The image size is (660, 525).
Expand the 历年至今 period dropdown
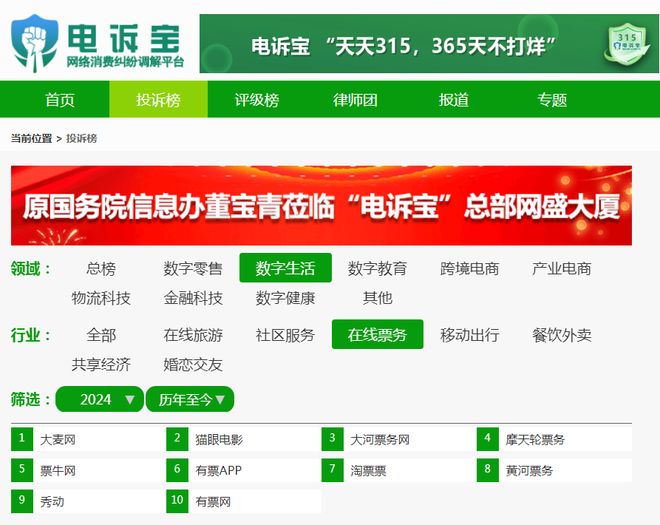click(x=190, y=399)
